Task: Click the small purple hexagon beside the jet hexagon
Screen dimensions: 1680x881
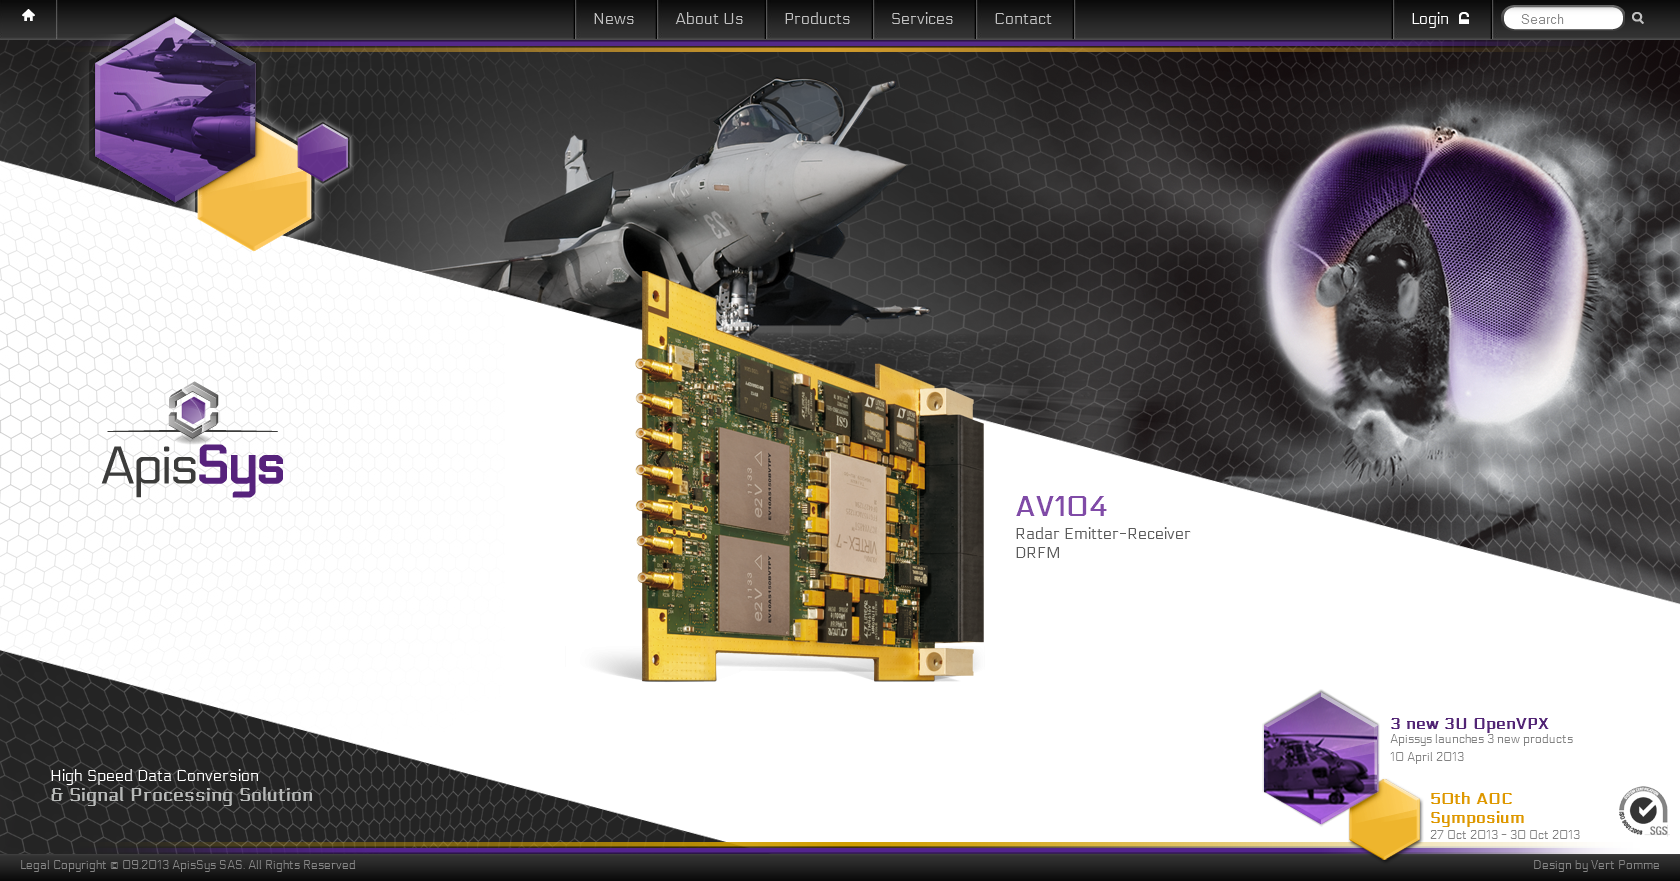Action: (323, 153)
